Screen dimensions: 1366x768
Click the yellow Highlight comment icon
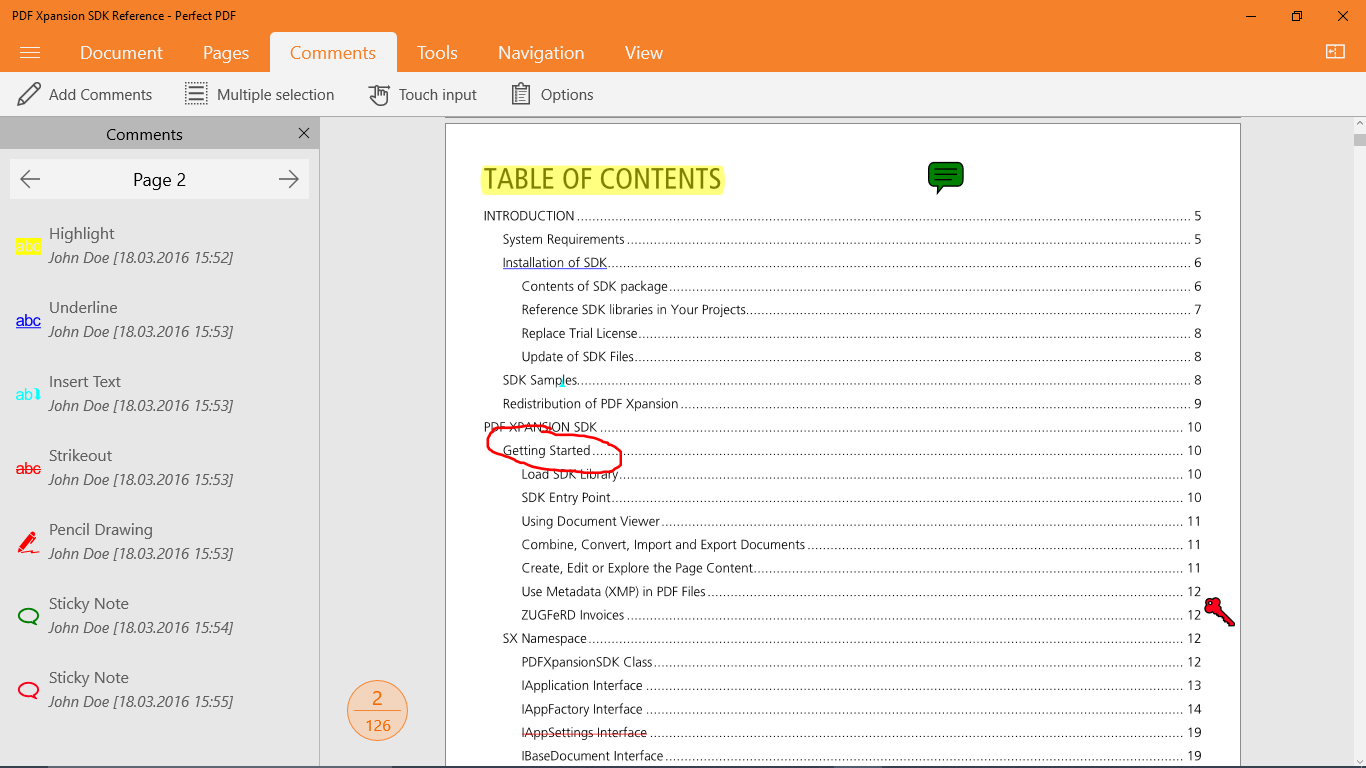(28, 246)
